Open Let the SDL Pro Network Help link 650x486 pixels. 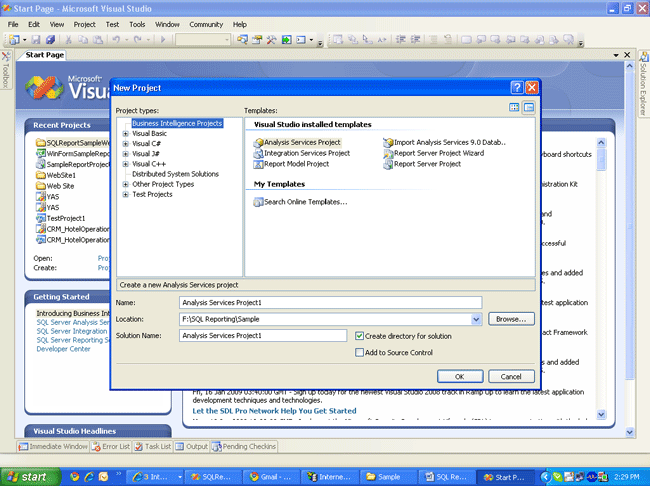[274, 411]
